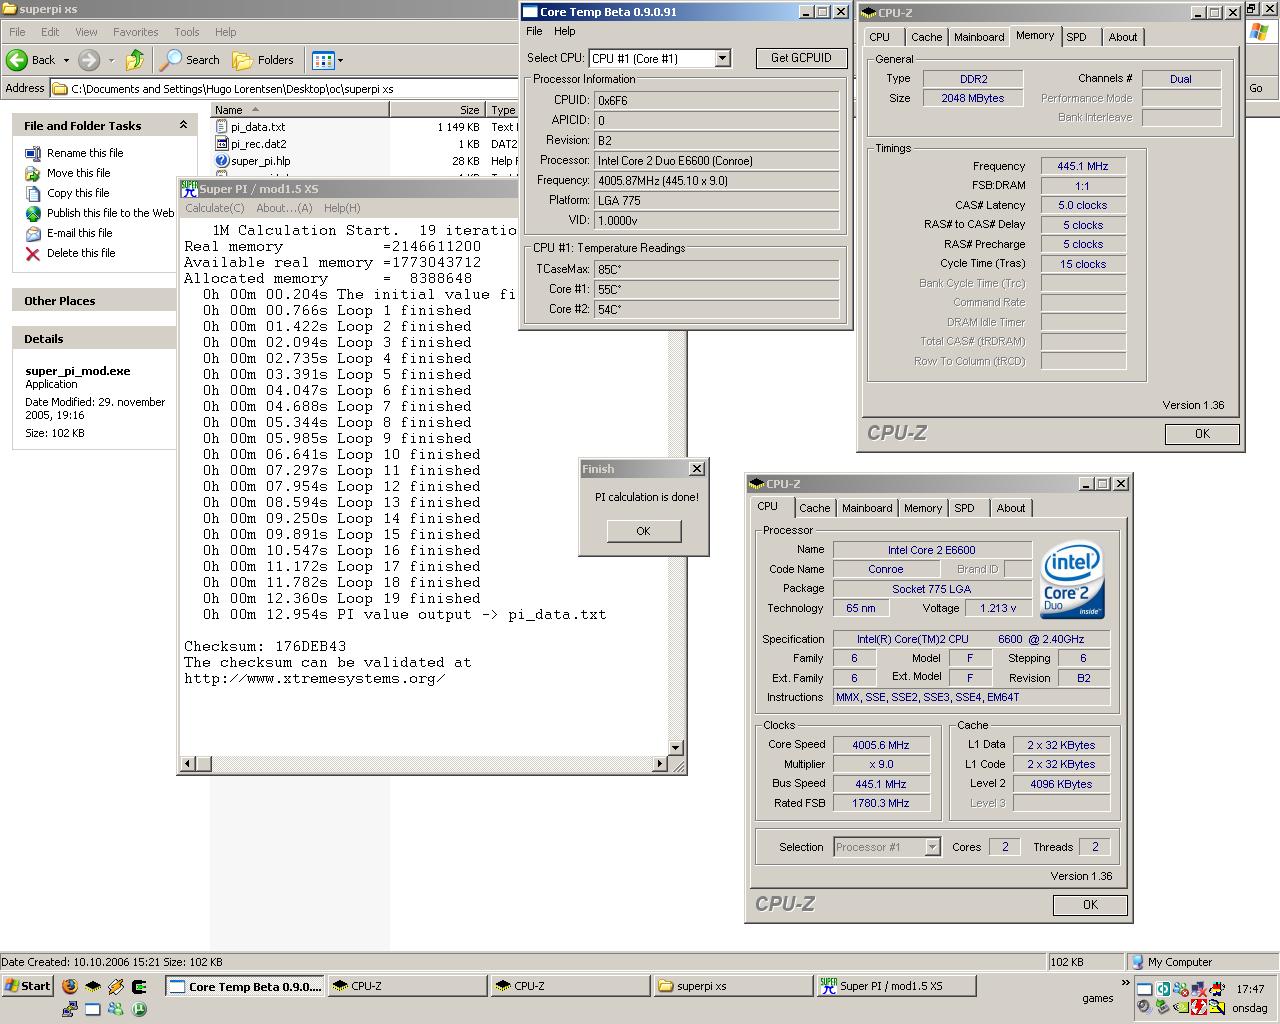Switch to SPD tab in upper CPU-Z window
The width and height of the screenshot is (1280, 1024).
point(1076,37)
